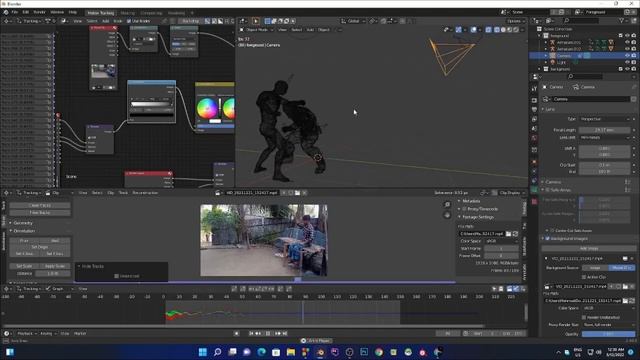Click Focal Length field
Viewport: 640px width, 360px height.
pos(604,130)
